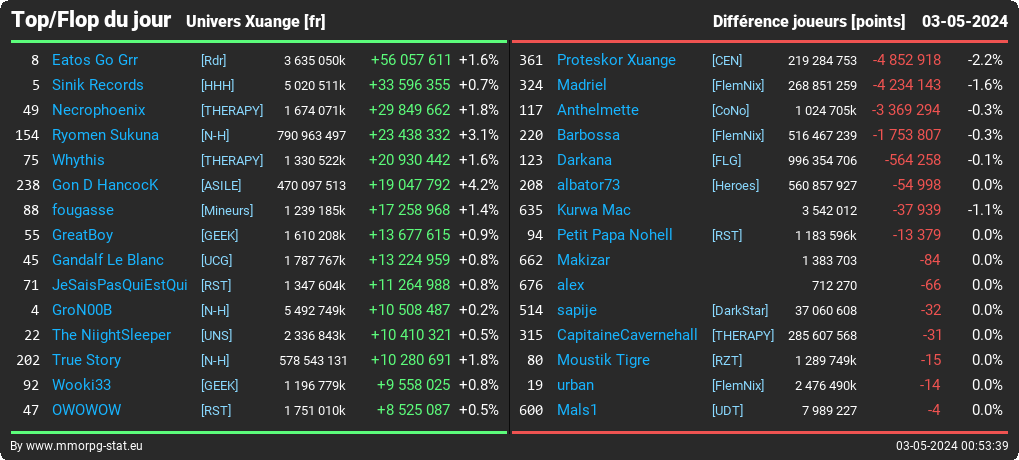1019x460 pixels.
Task: Select Madriel player link
Action: point(582,85)
